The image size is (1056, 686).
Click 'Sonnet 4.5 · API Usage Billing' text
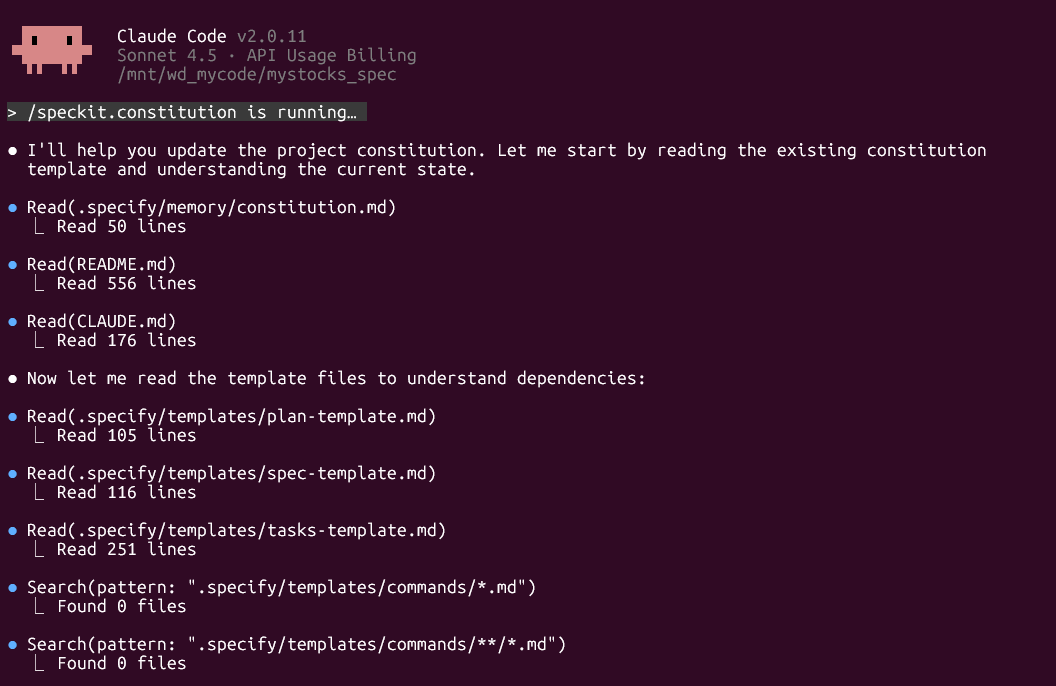267,55
